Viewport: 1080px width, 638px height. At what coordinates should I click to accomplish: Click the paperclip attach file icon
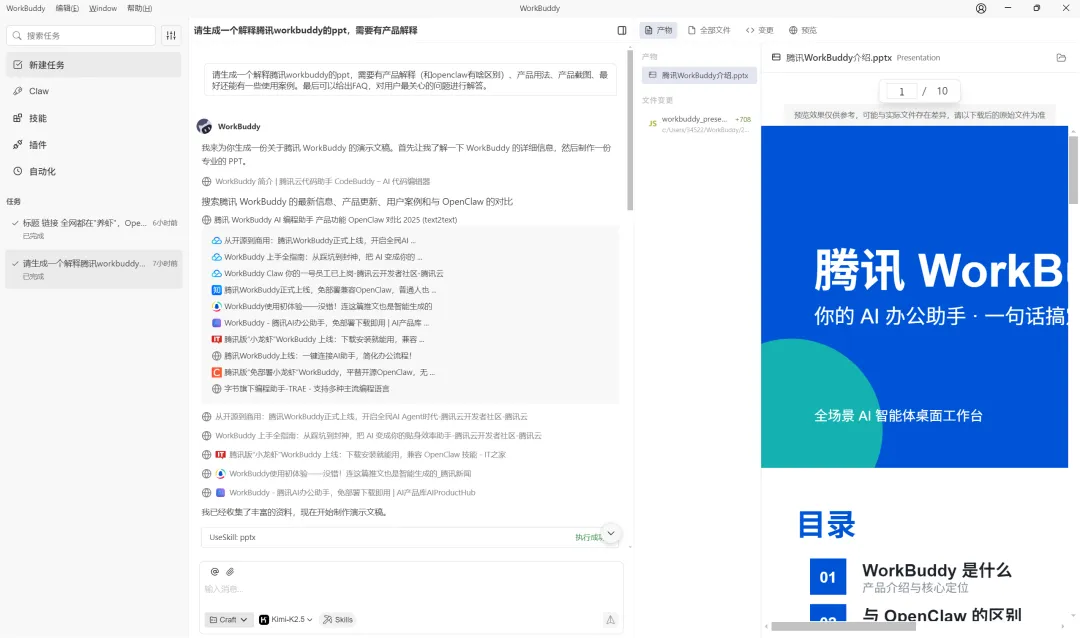click(230, 572)
